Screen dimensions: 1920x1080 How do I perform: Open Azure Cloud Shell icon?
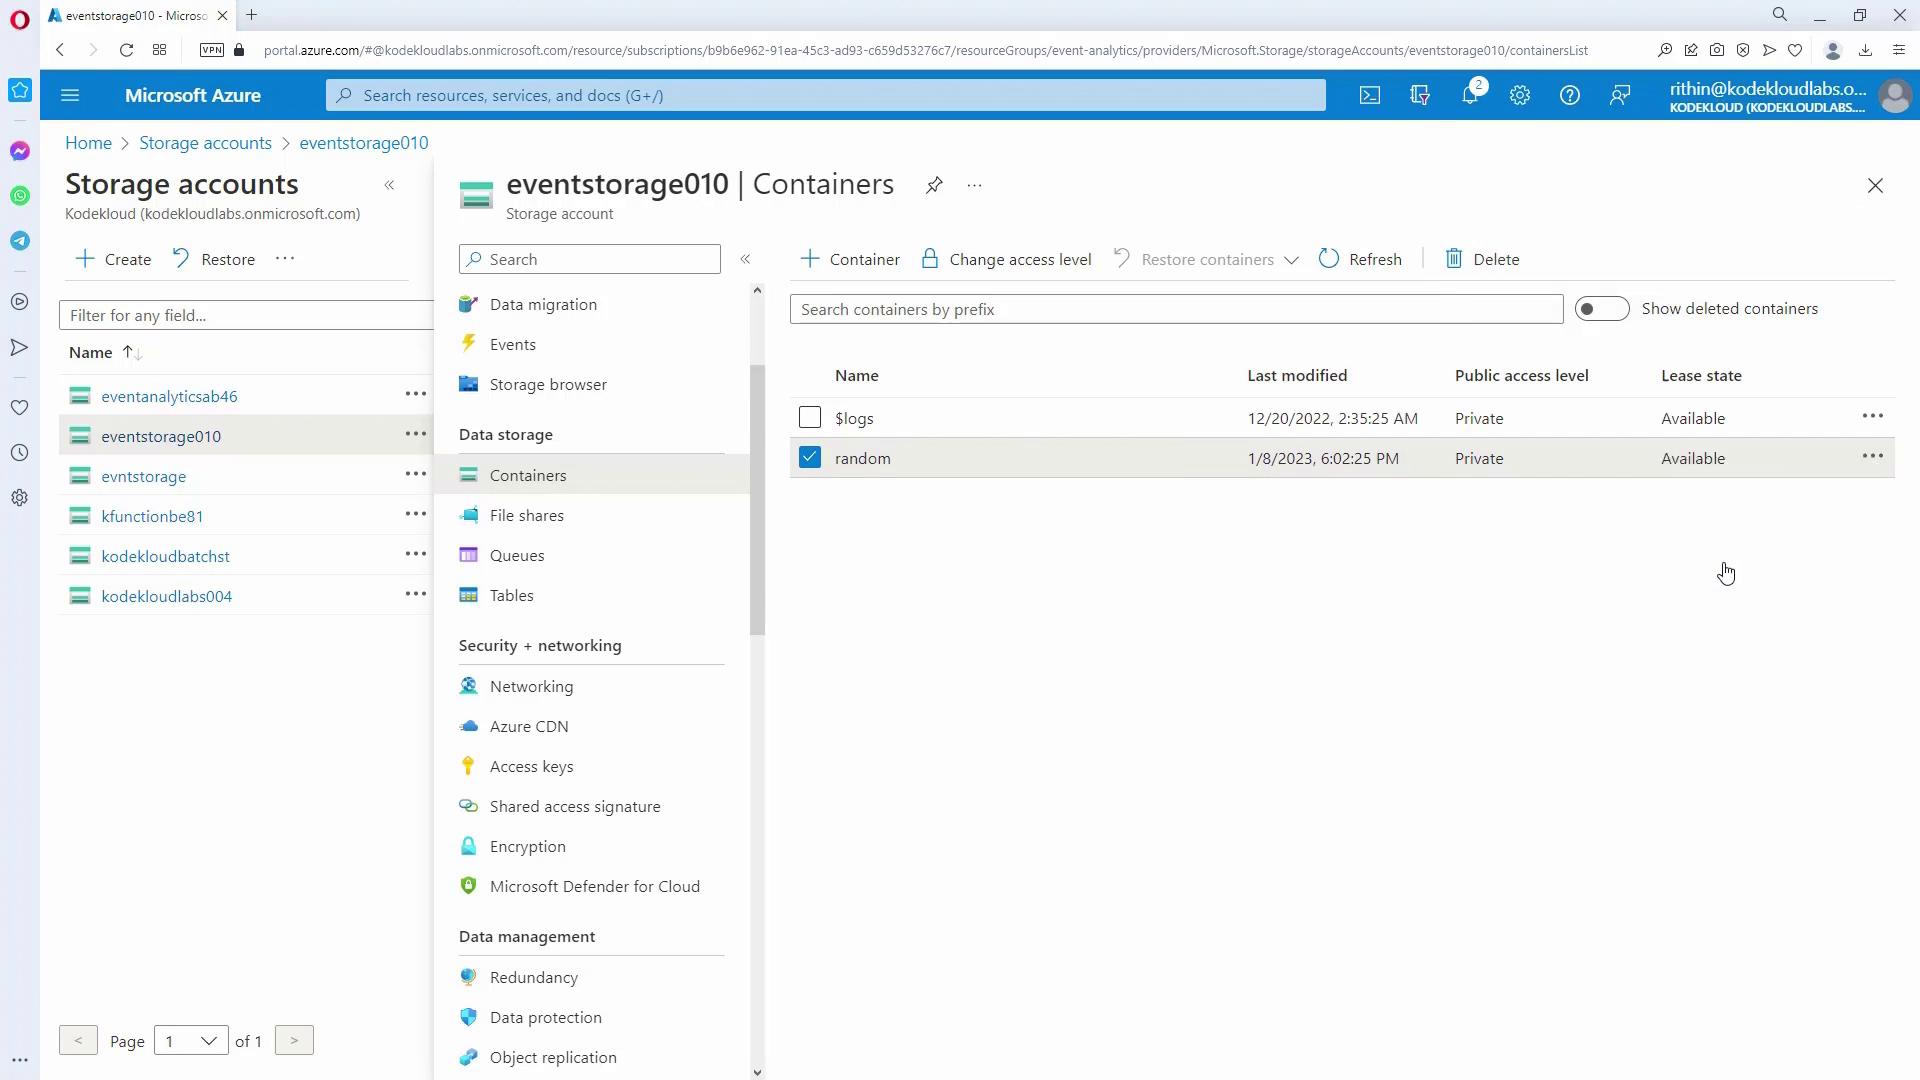tap(1369, 95)
